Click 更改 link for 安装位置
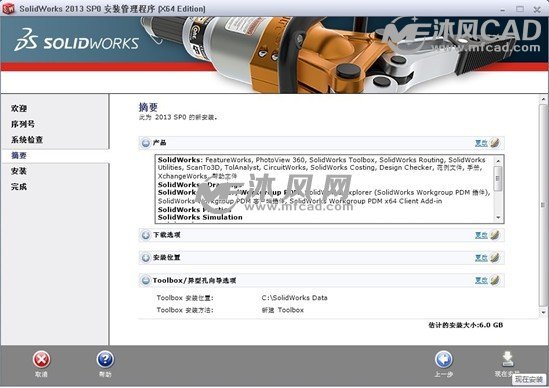 pos(481,258)
